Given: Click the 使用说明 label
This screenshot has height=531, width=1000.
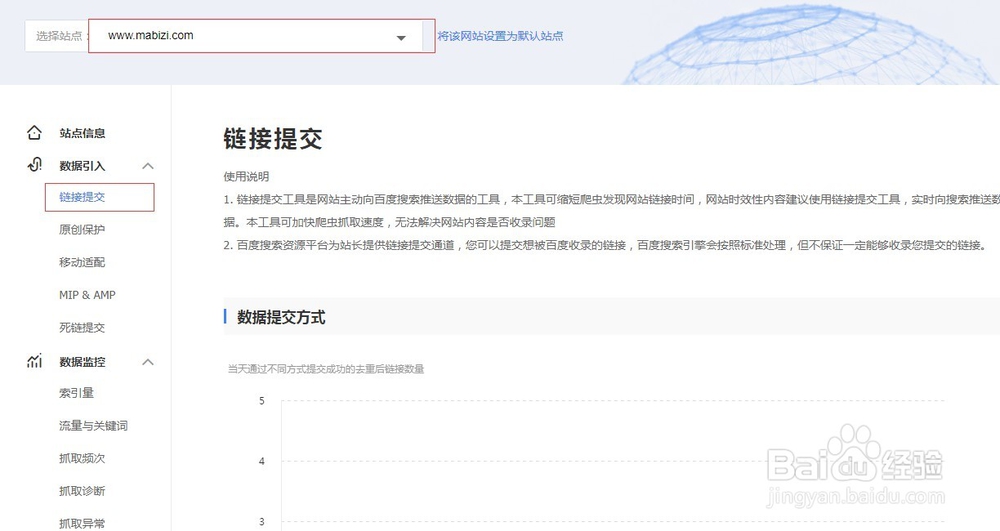Looking at the screenshot, I should [246, 177].
